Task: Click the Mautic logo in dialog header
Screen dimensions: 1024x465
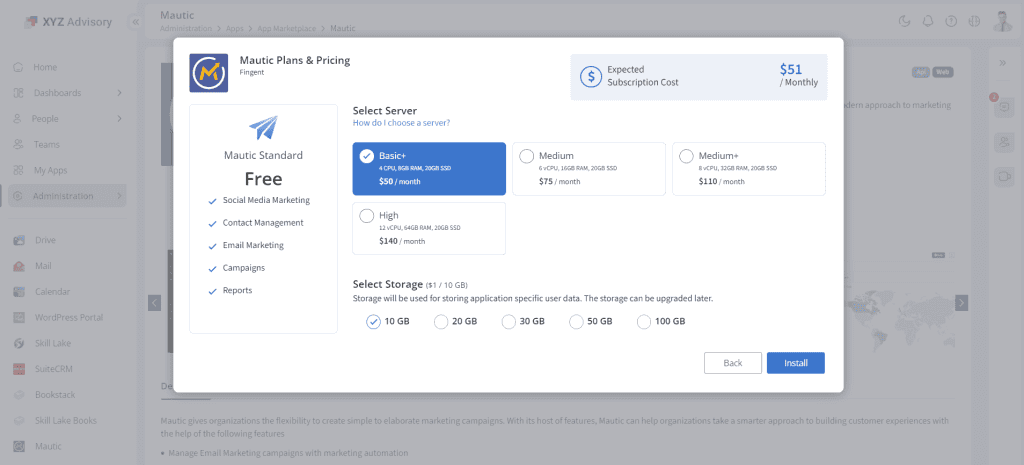Action: tap(208, 72)
